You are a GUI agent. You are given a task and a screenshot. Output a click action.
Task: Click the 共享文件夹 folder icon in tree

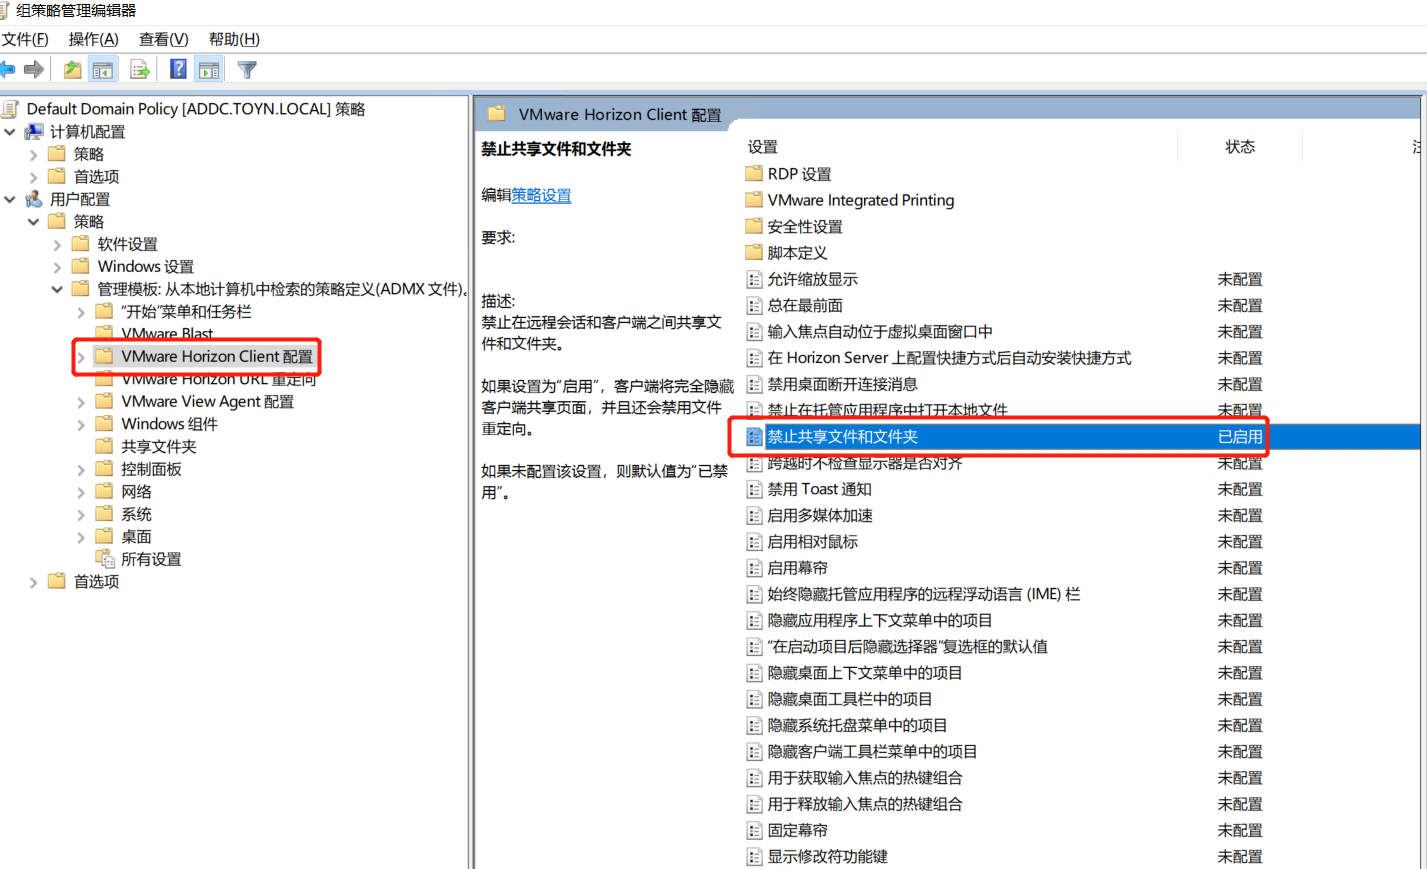pyautogui.click(x=104, y=446)
